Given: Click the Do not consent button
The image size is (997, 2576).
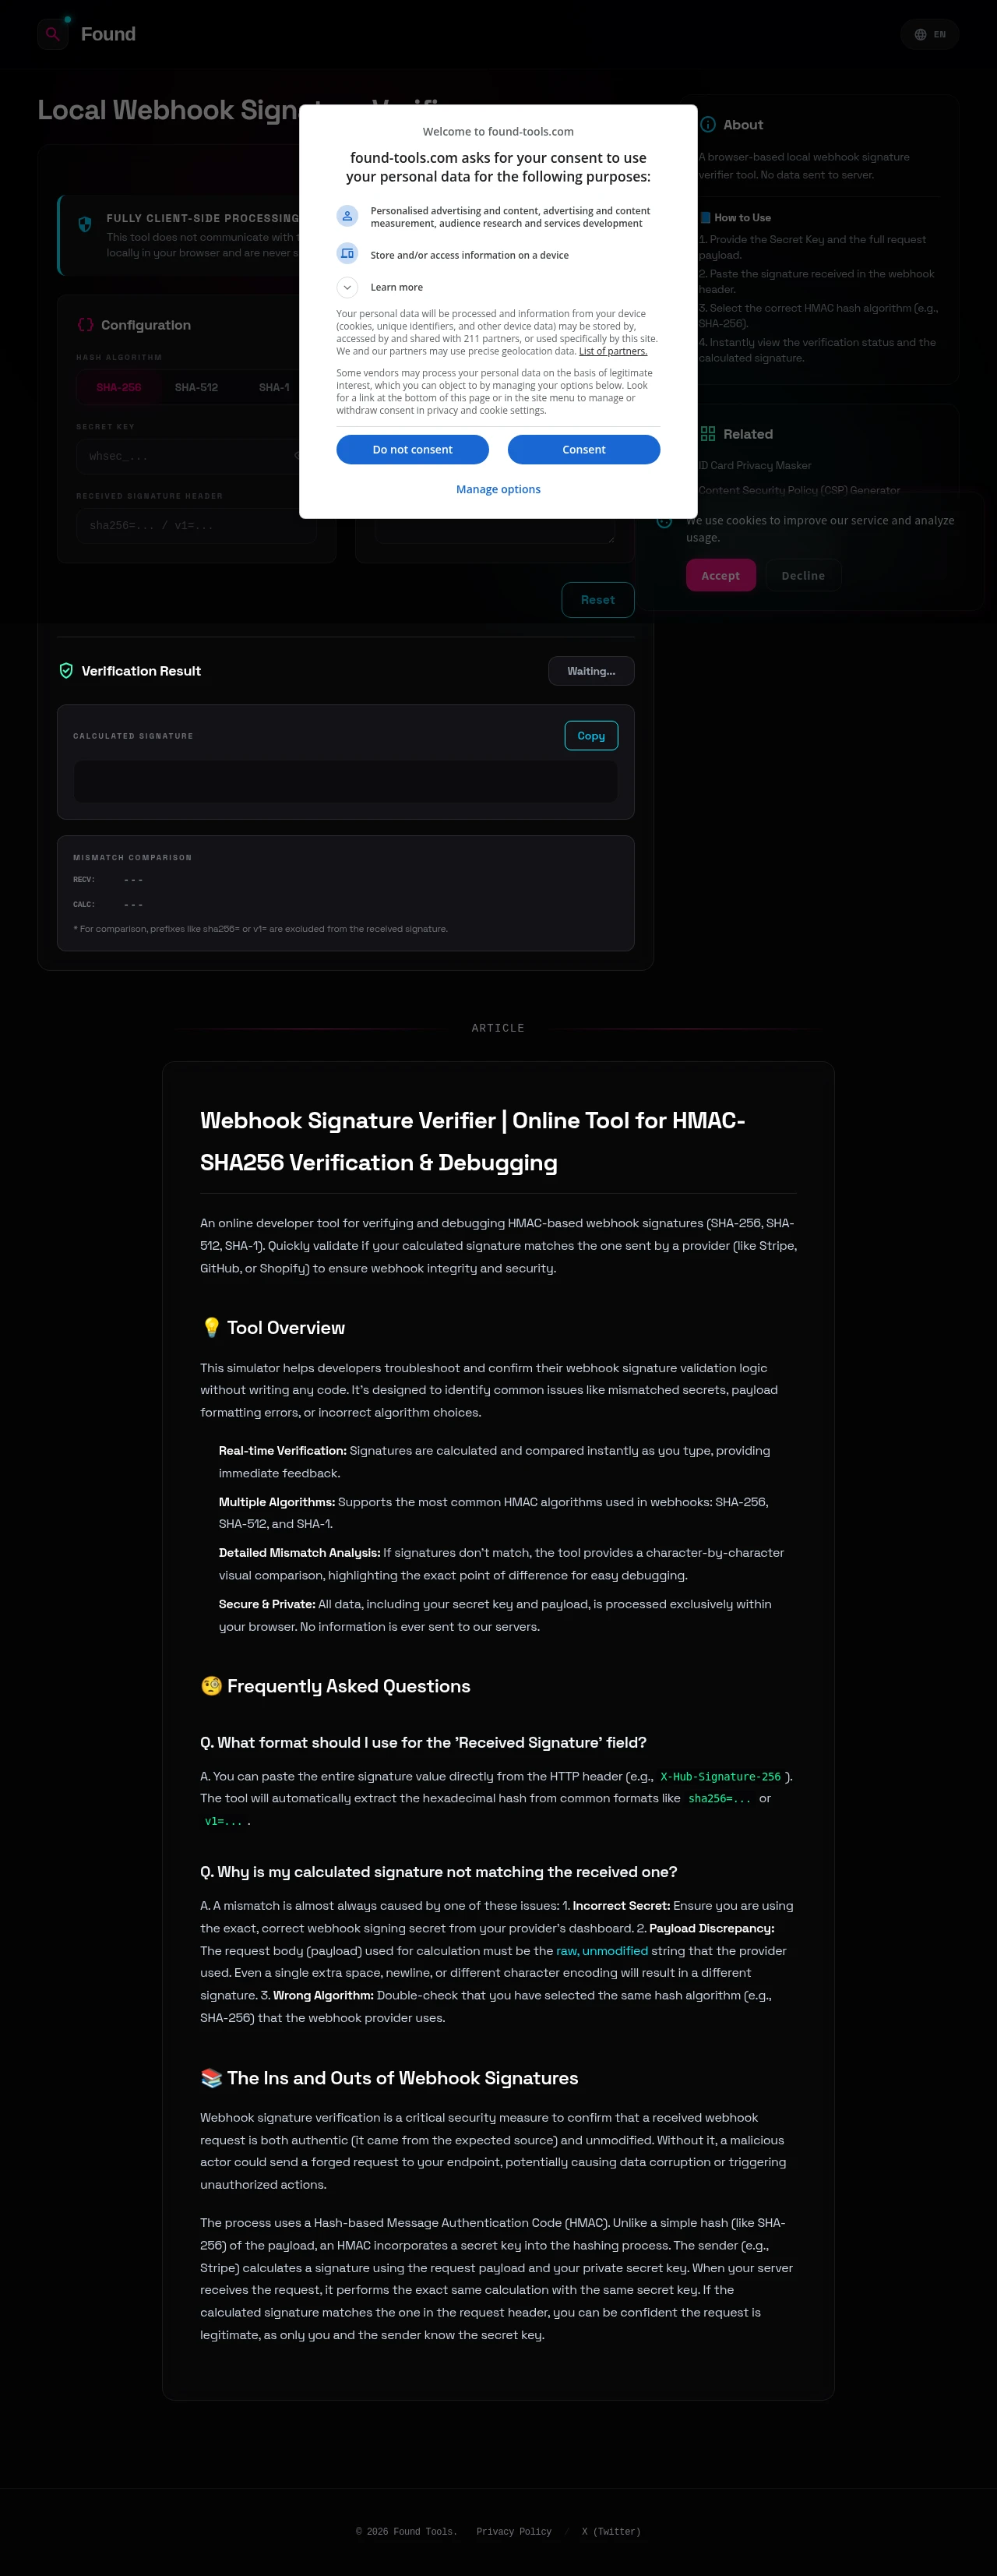Looking at the screenshot, I should (x=412, y=450).
